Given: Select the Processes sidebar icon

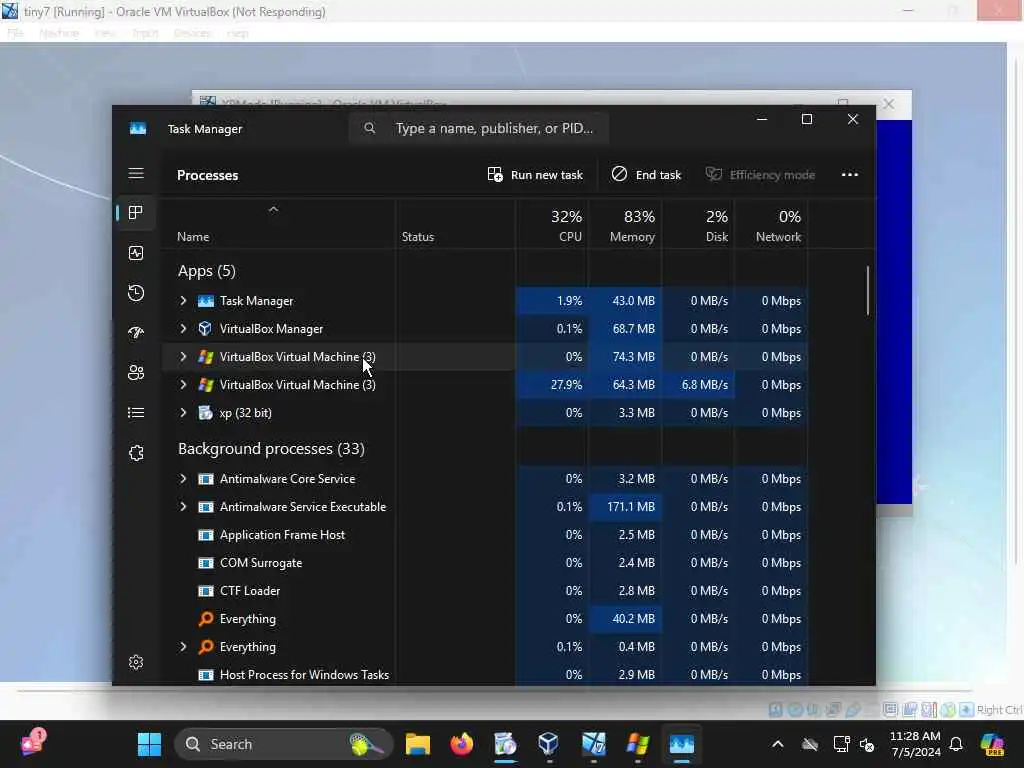Looking at the screenshot, I should pyautogui.click(x=136, y=213).
